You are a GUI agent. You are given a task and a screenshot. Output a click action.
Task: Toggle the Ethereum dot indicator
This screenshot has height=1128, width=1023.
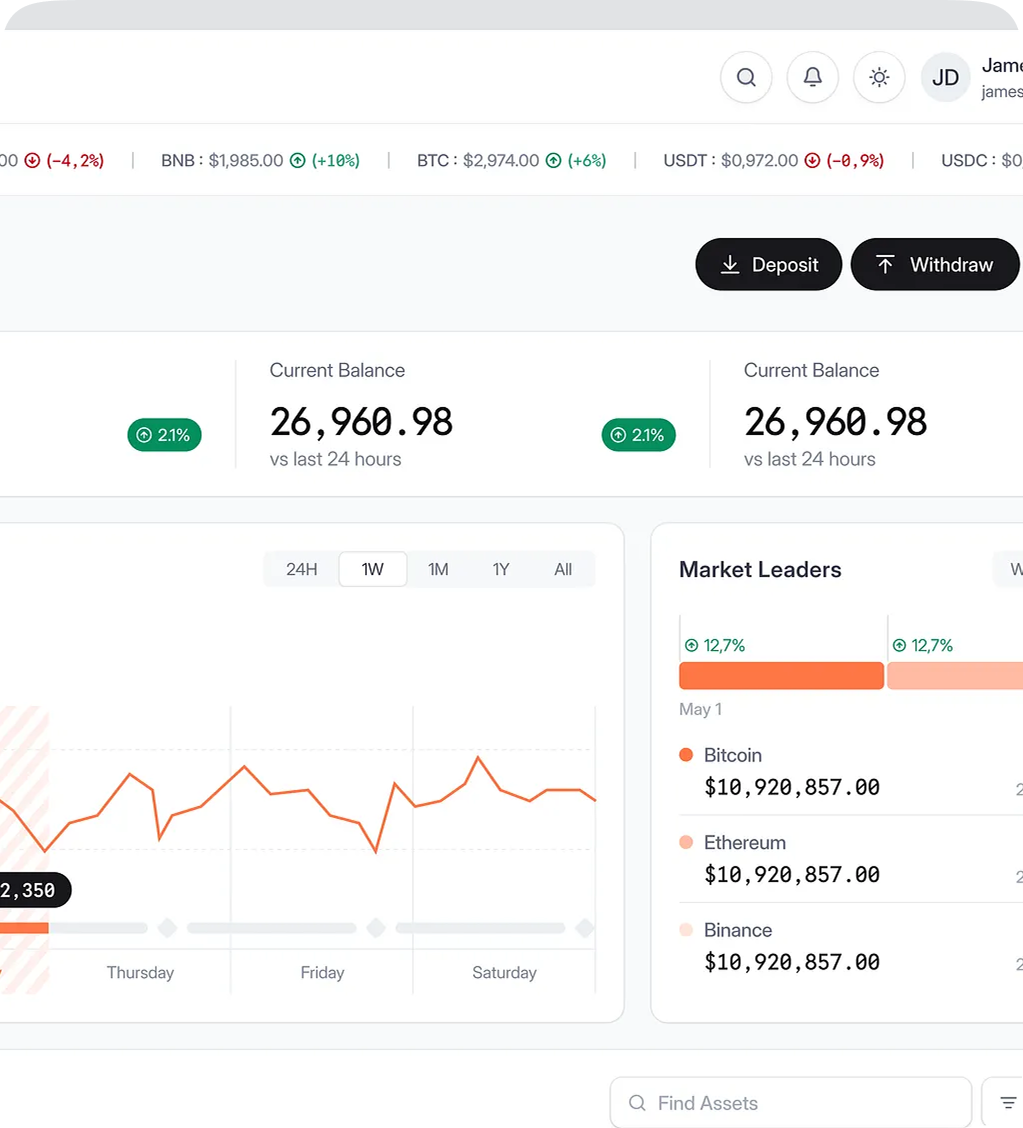(686, 842)
